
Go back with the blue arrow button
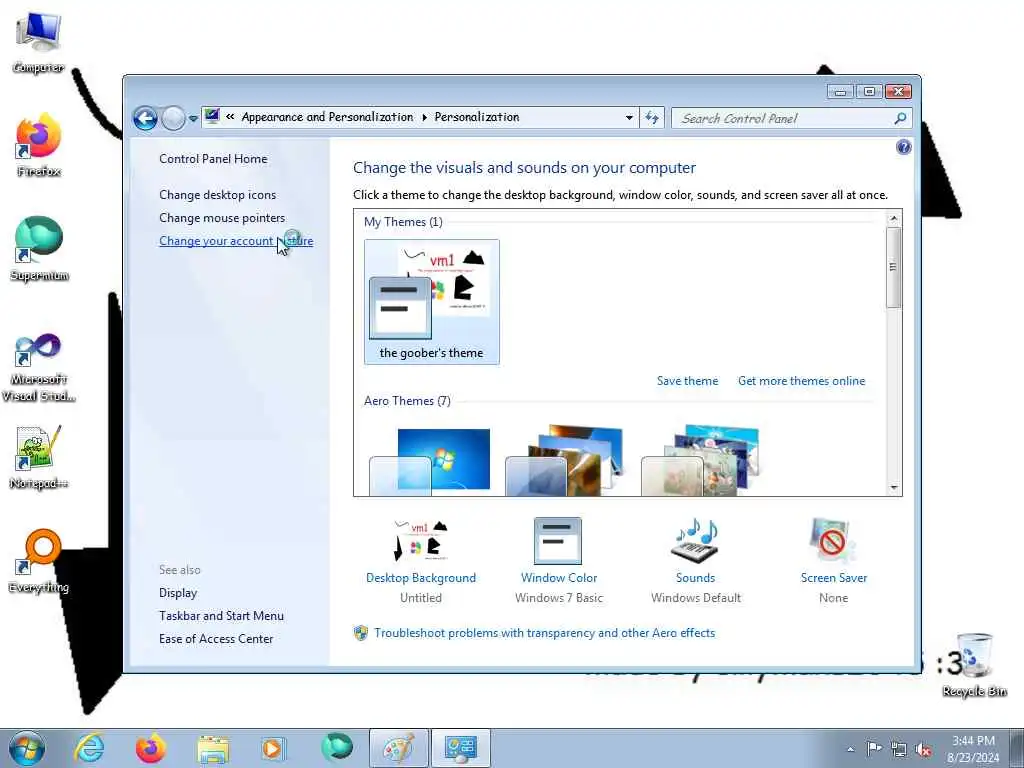pos(145,118)
